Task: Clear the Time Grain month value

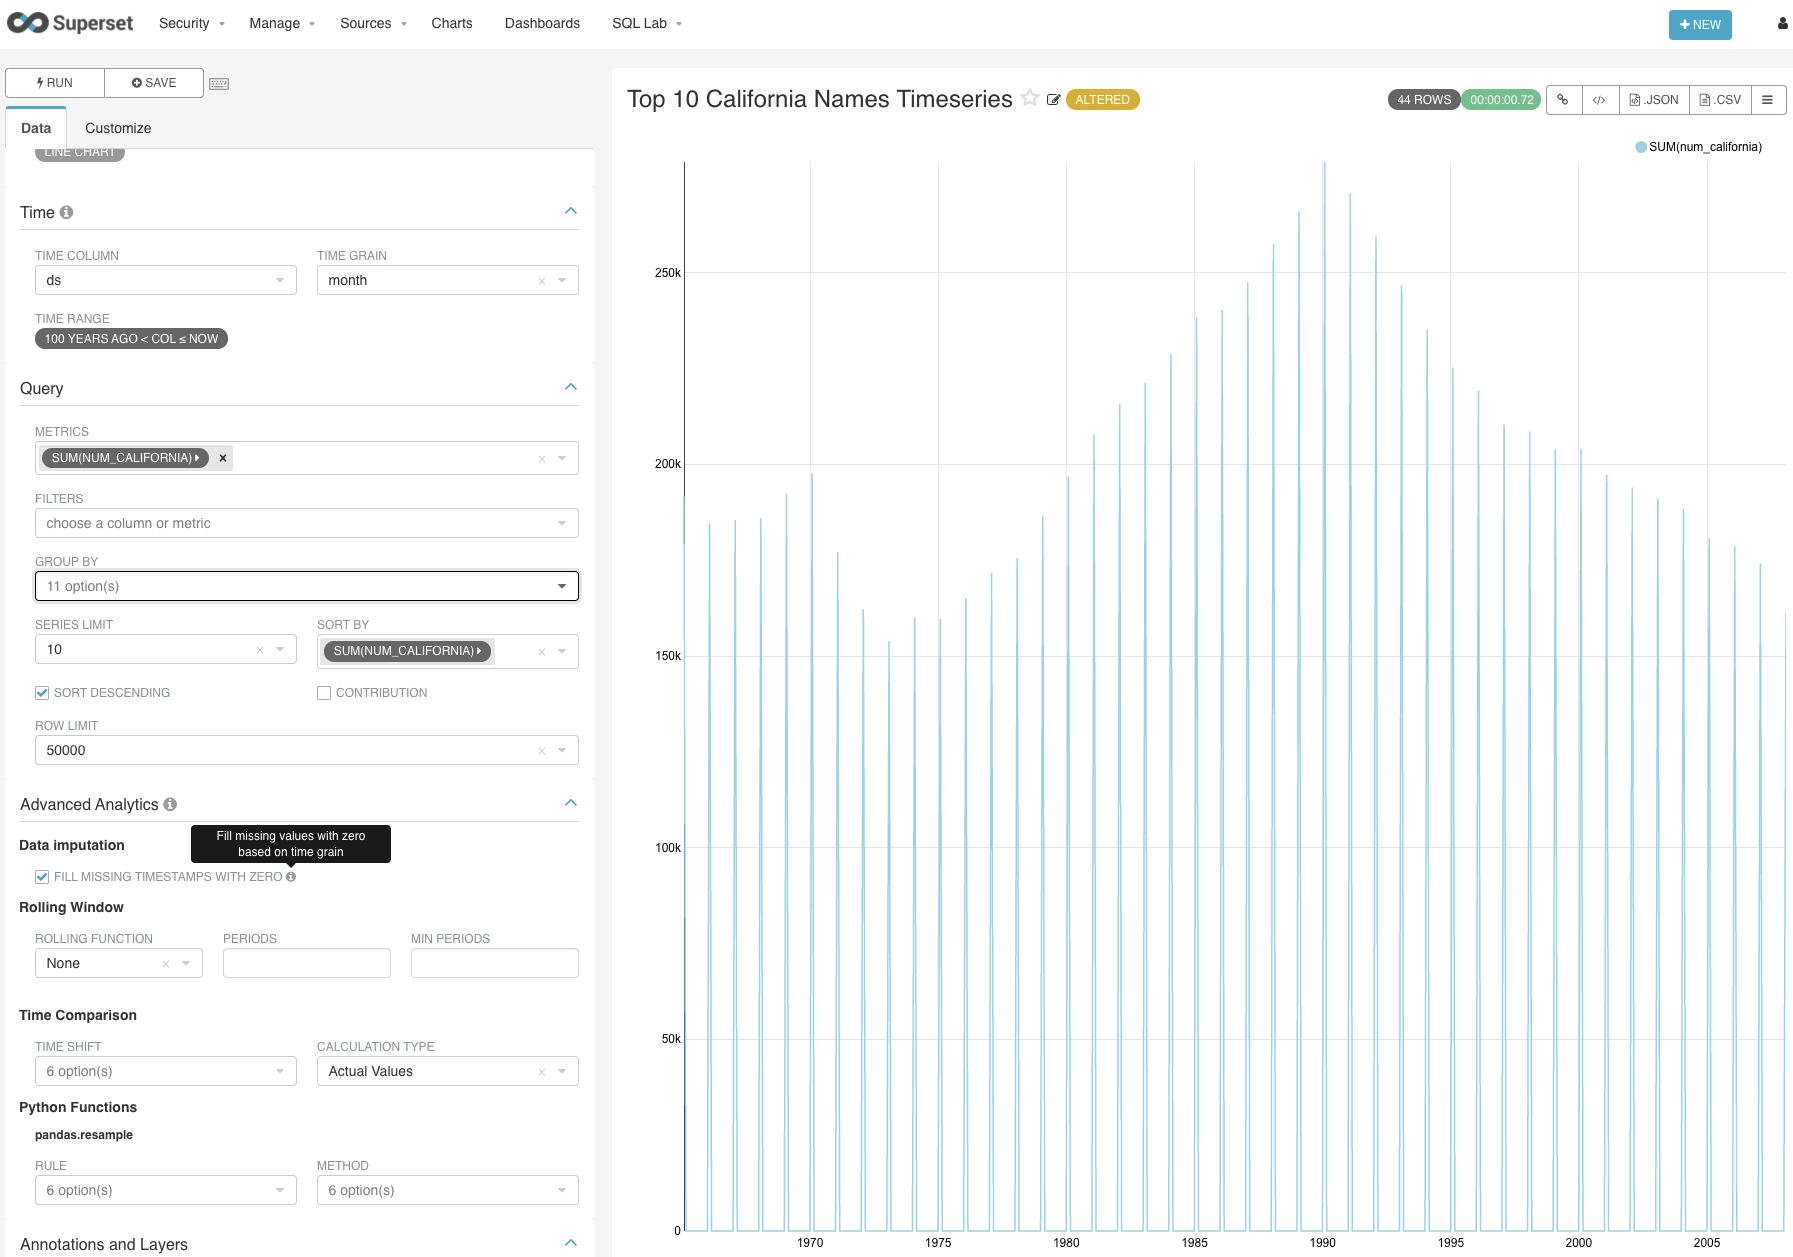Action: click(x=542, y=281)
